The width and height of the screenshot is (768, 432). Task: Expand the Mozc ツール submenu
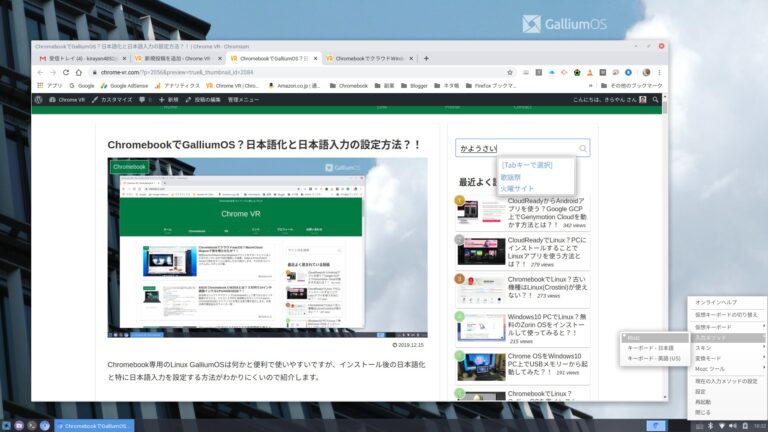pyautogui.click(x=727, y=369)
